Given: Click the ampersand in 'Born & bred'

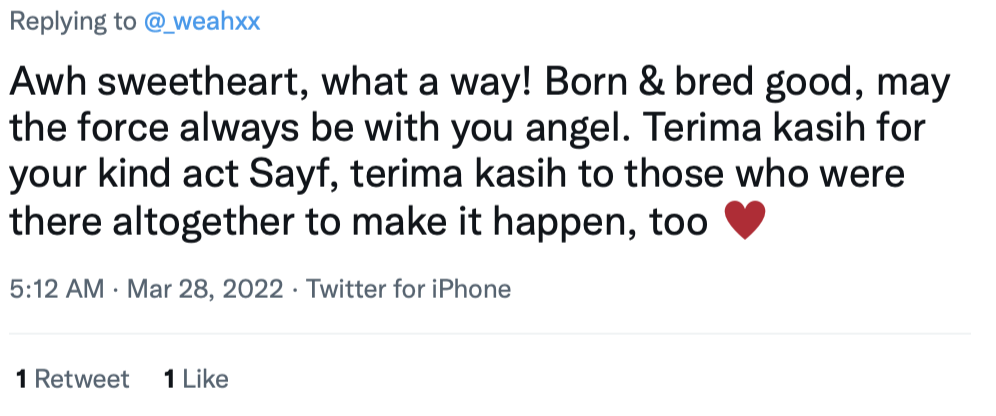Looking at the screenshot, I should [650, 83].
